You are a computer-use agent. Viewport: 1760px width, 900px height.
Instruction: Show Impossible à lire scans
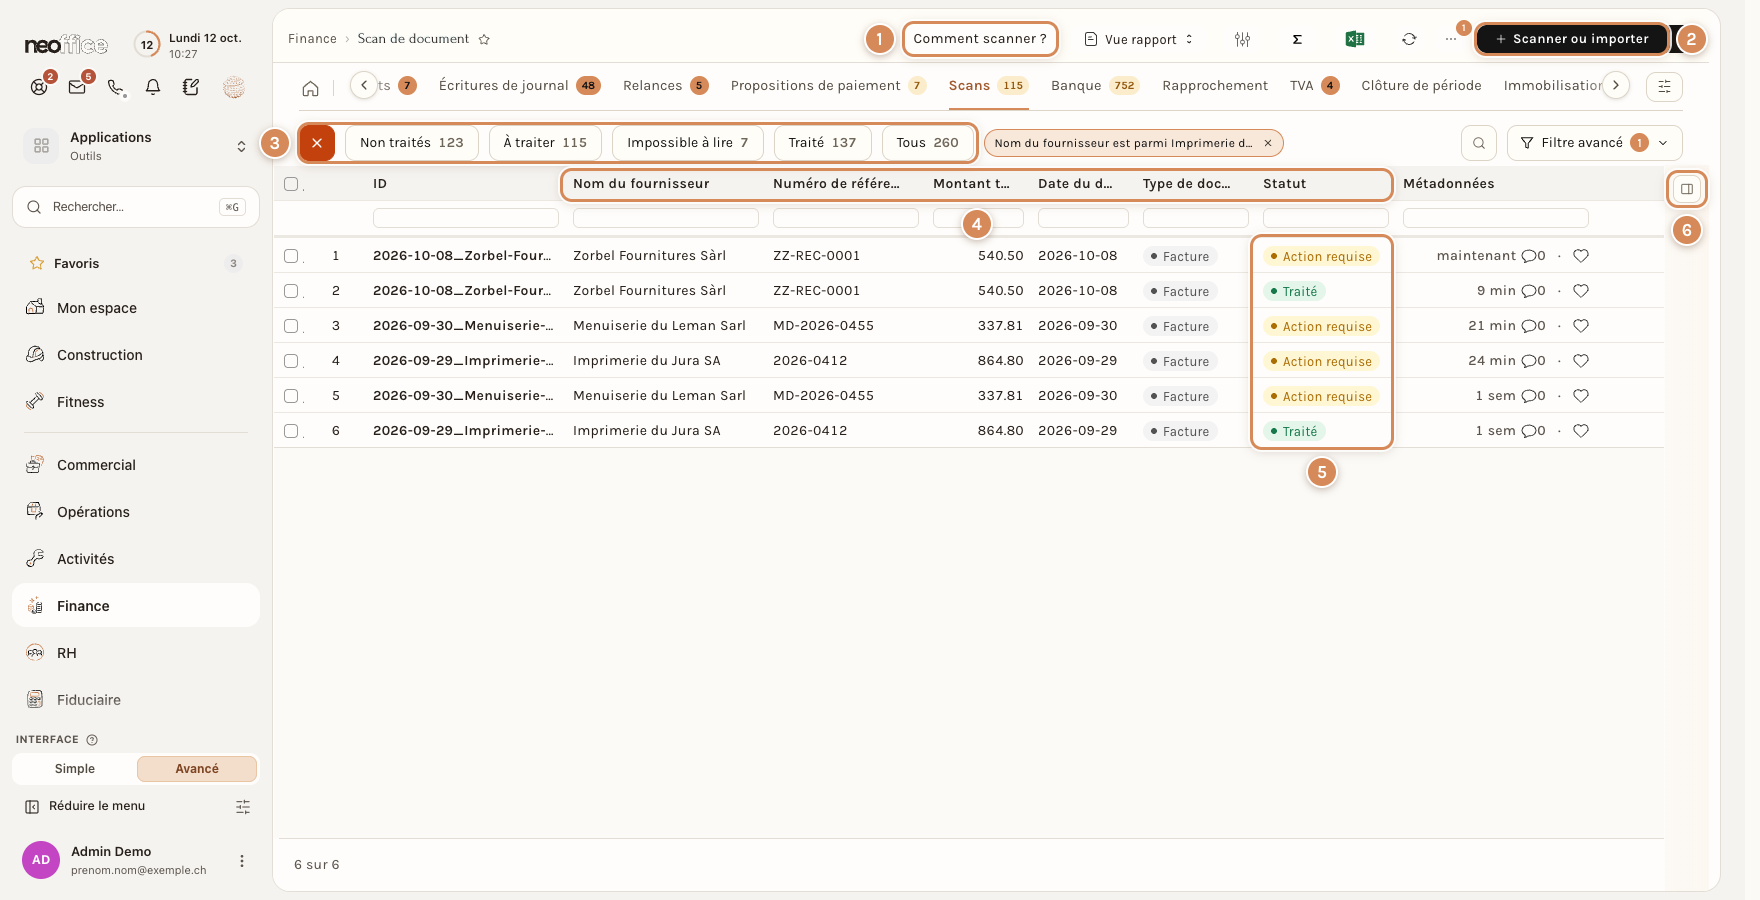pos(688,143)
